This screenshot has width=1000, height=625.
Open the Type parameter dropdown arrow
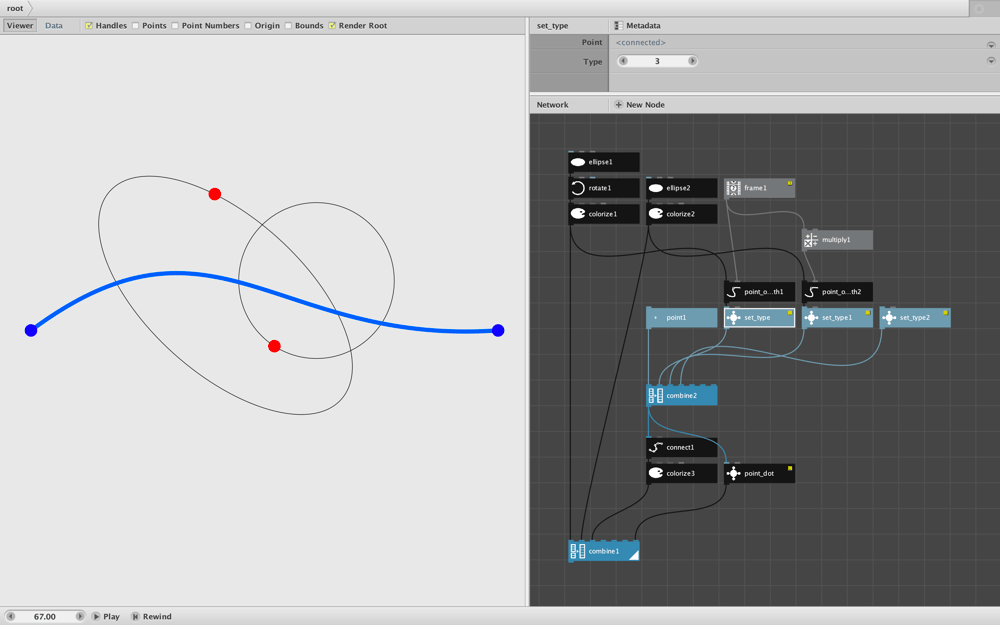point(991,61)
